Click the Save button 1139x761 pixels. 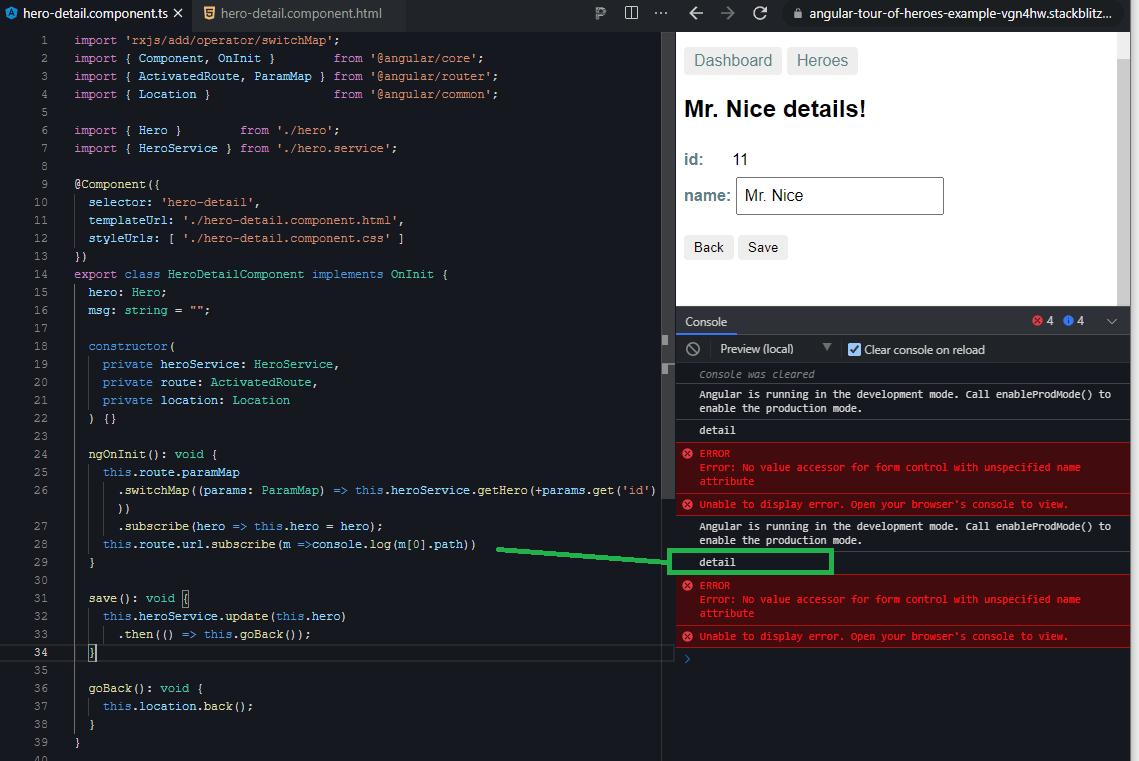pos(762,247)
